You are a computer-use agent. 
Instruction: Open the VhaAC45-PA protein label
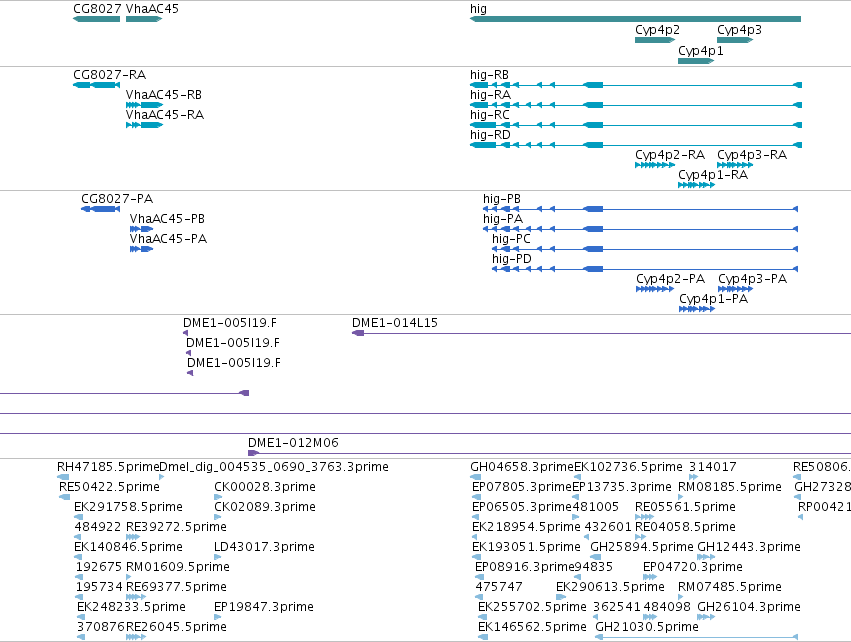(x=168, y=239)
